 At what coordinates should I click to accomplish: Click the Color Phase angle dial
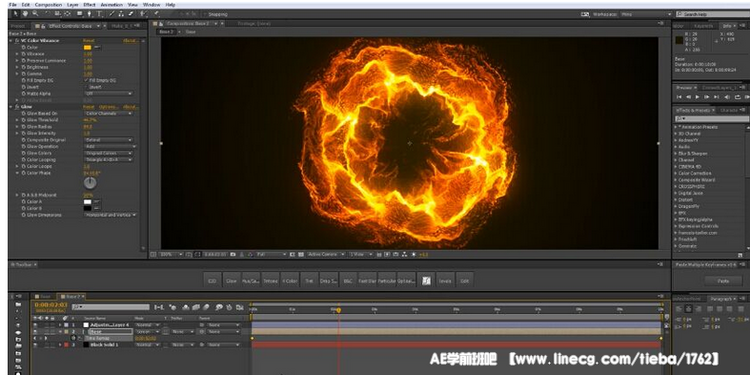90,183
